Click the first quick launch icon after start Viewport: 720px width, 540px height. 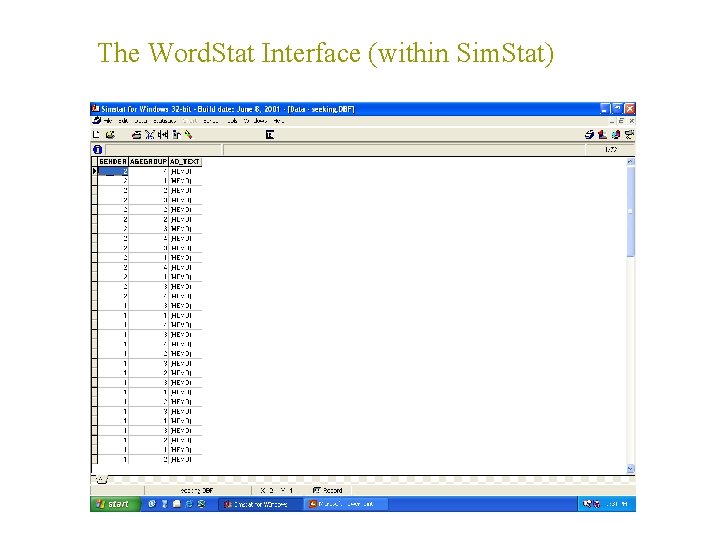152,504
